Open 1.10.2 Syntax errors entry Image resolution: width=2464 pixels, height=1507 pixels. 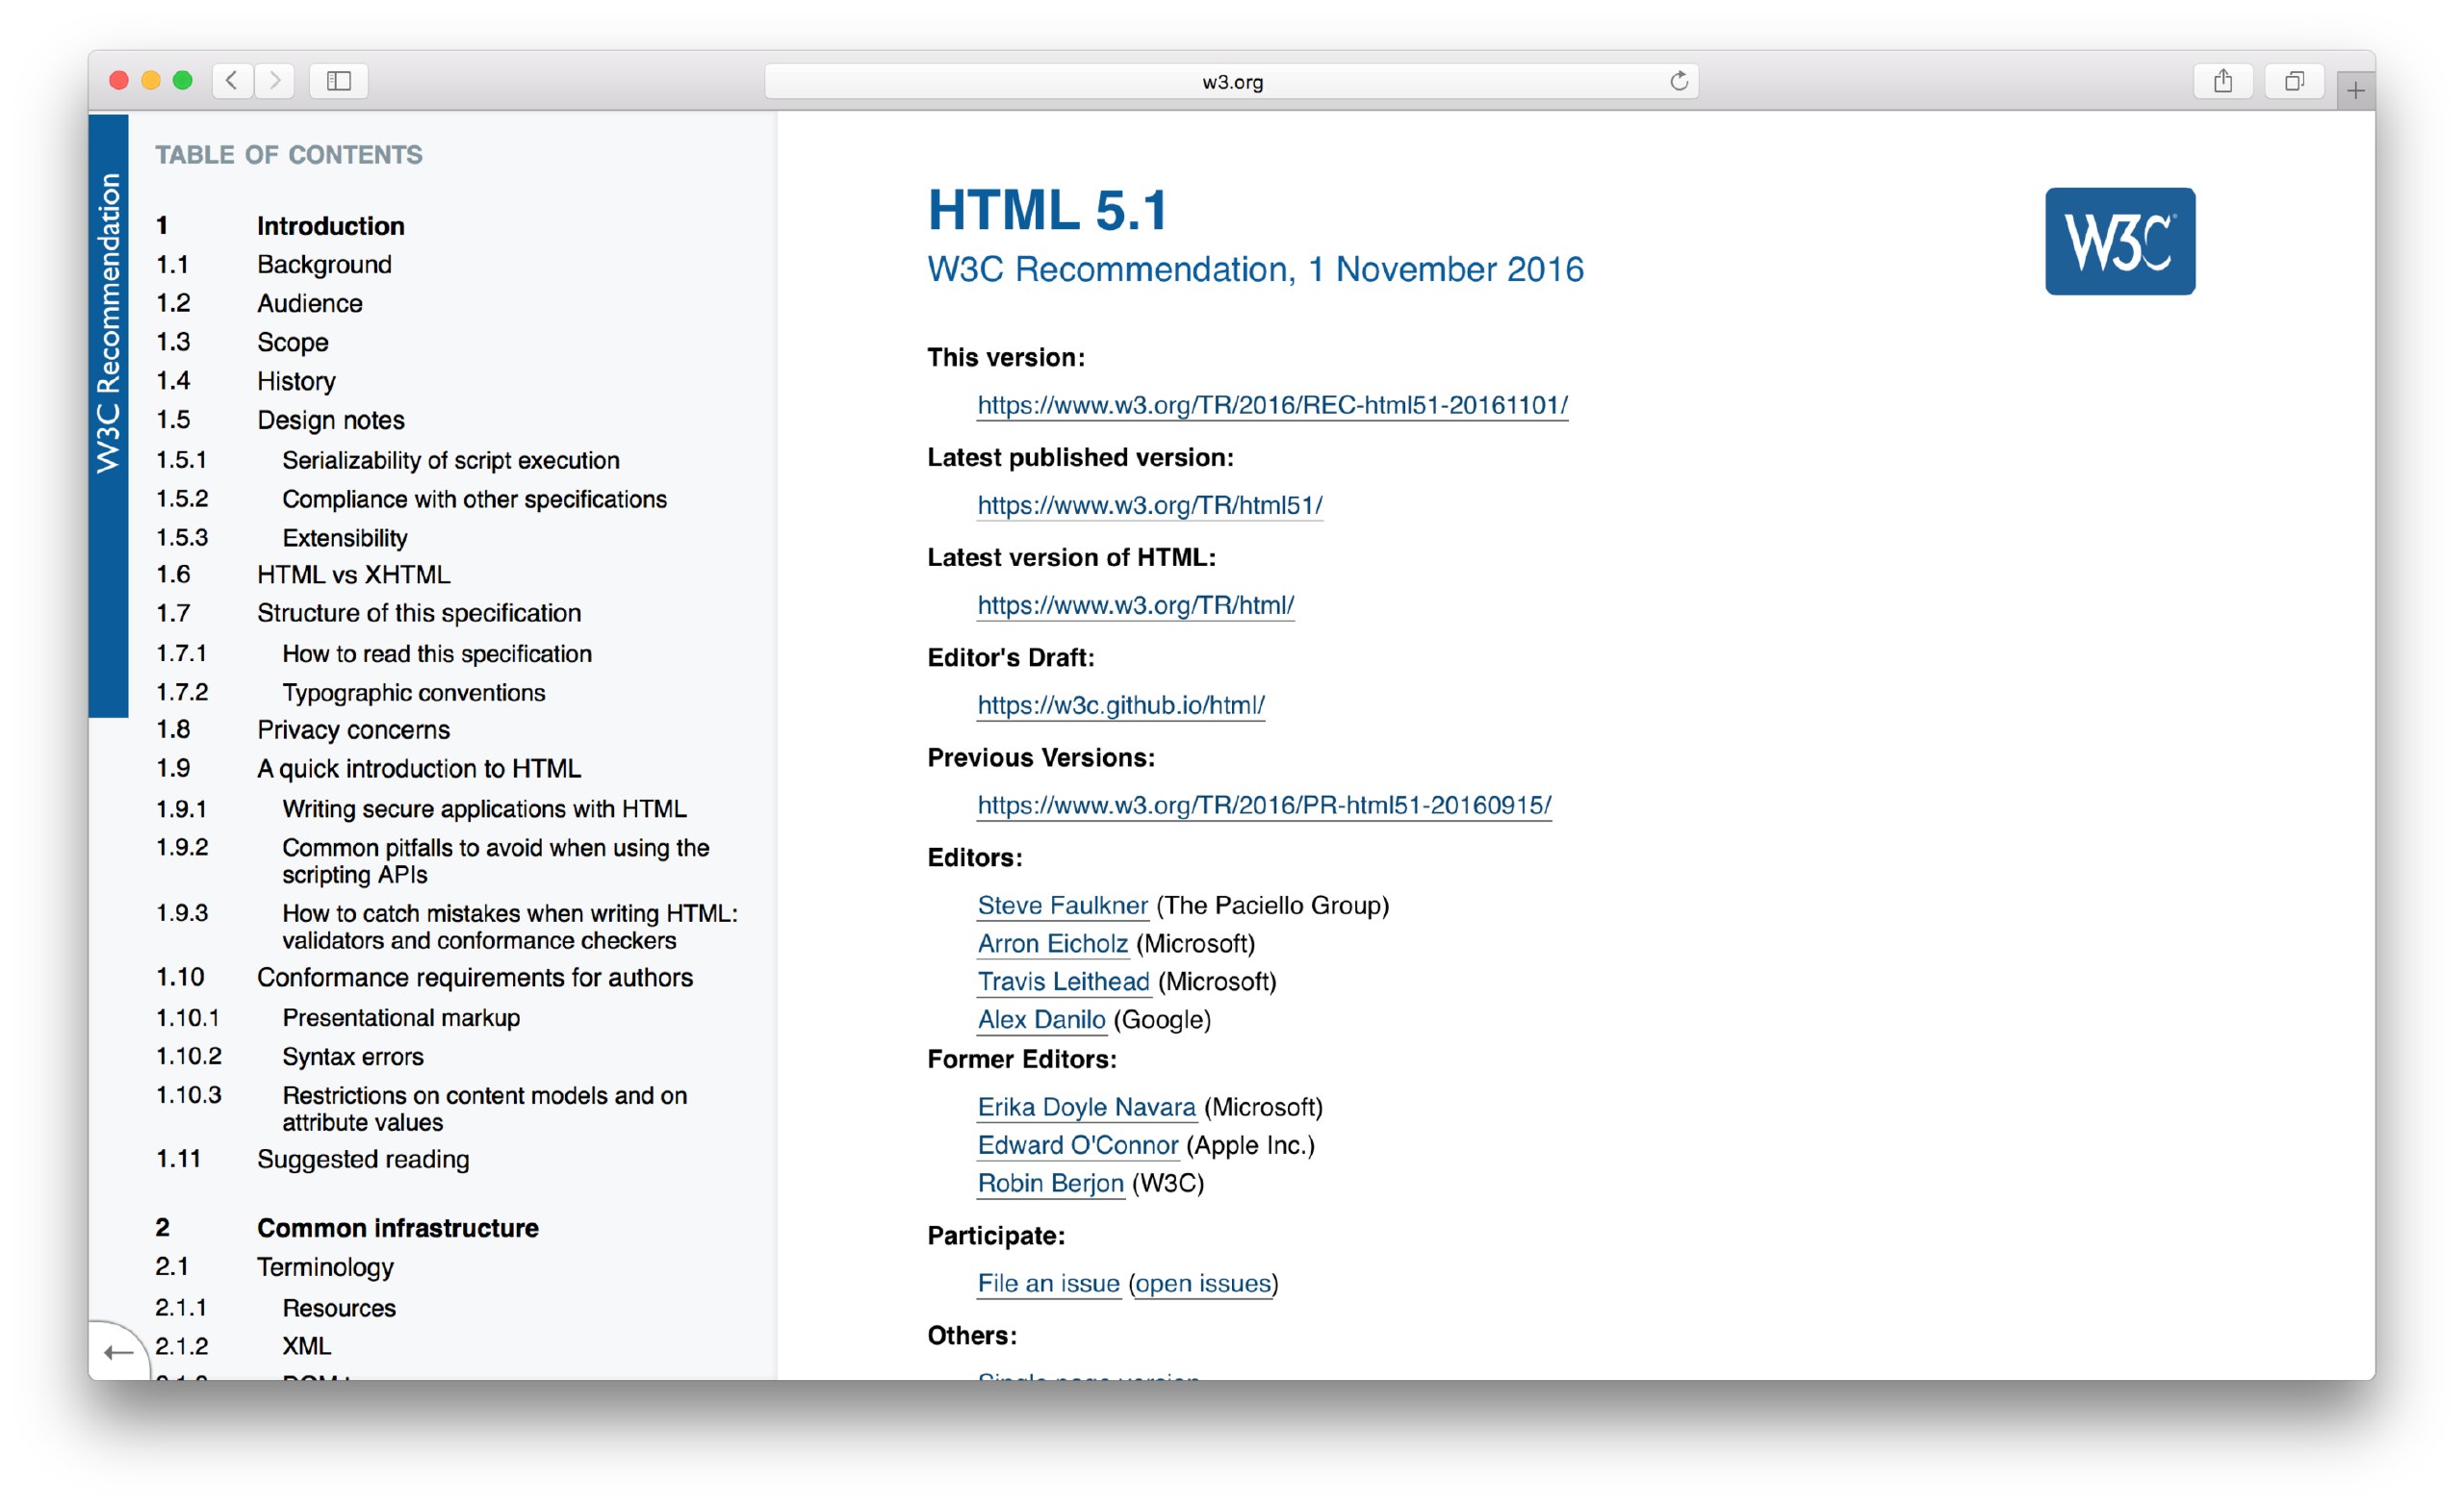pyautogui.click(x=352, y=1057)
